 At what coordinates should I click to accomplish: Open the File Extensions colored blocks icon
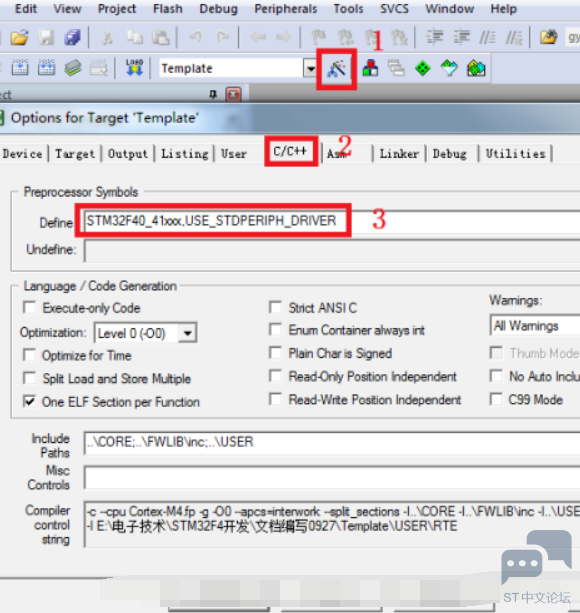pyautogui.click(x=370, y=68)
